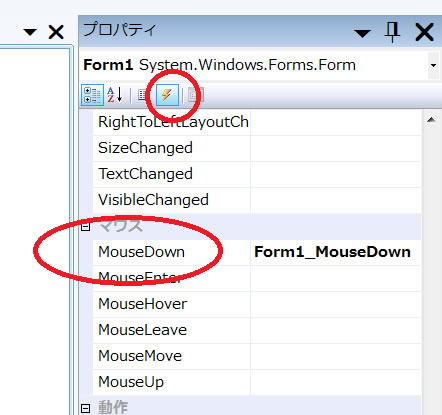This screenshot has height=415, width=442.
Task: Click the Property Pages icon
Action: coord(195,95)
